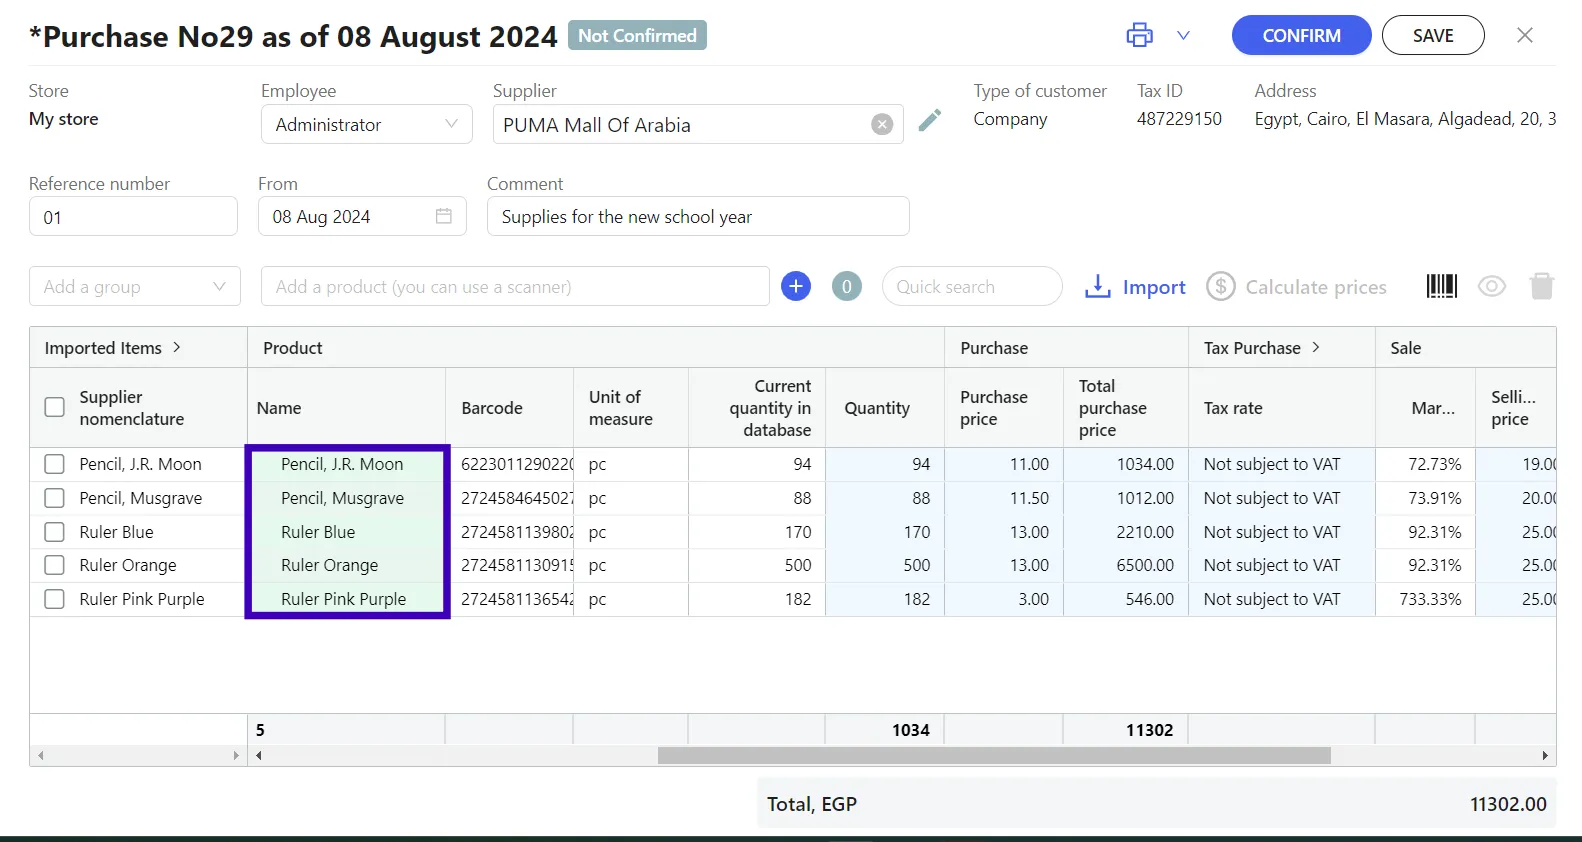Click the Import button
This screenshot has width=1582, height=842.
click(1135, 287)
